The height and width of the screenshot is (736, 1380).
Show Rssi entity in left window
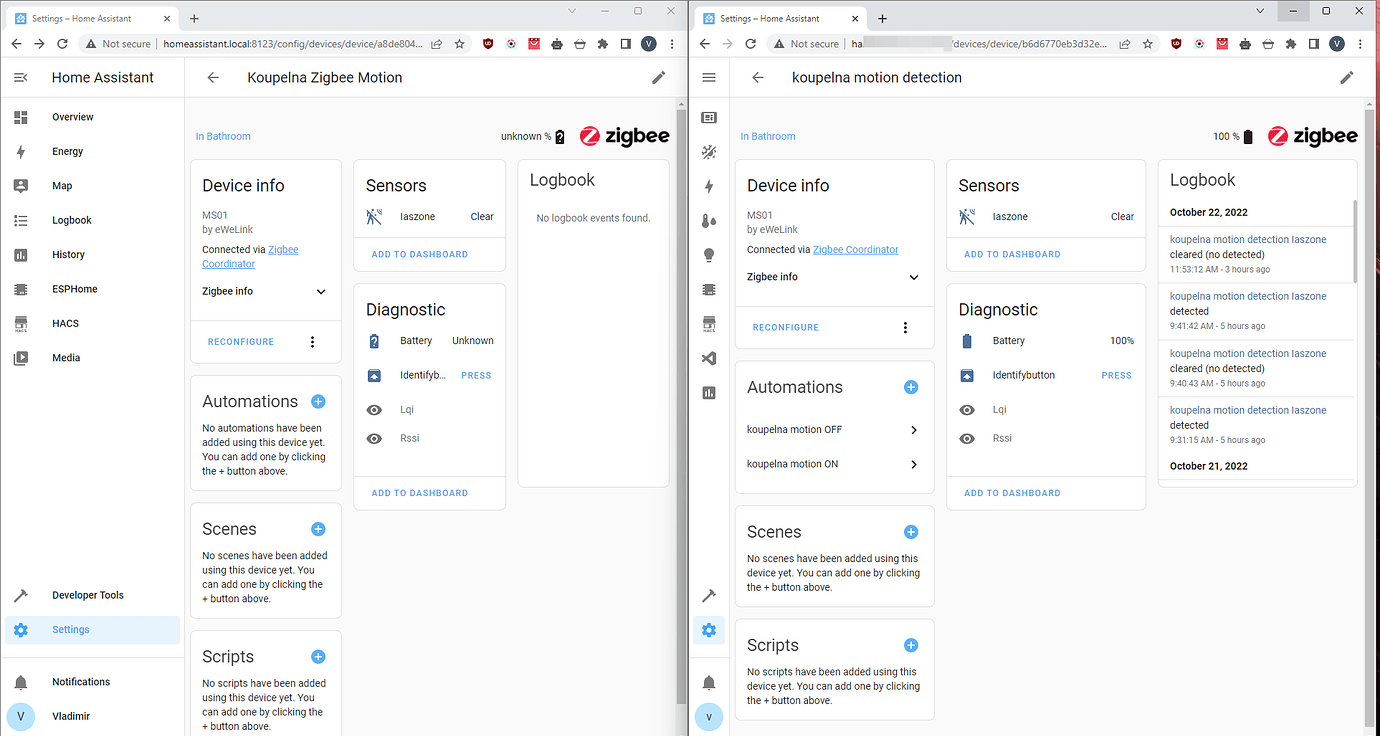(x=430, y=438)
